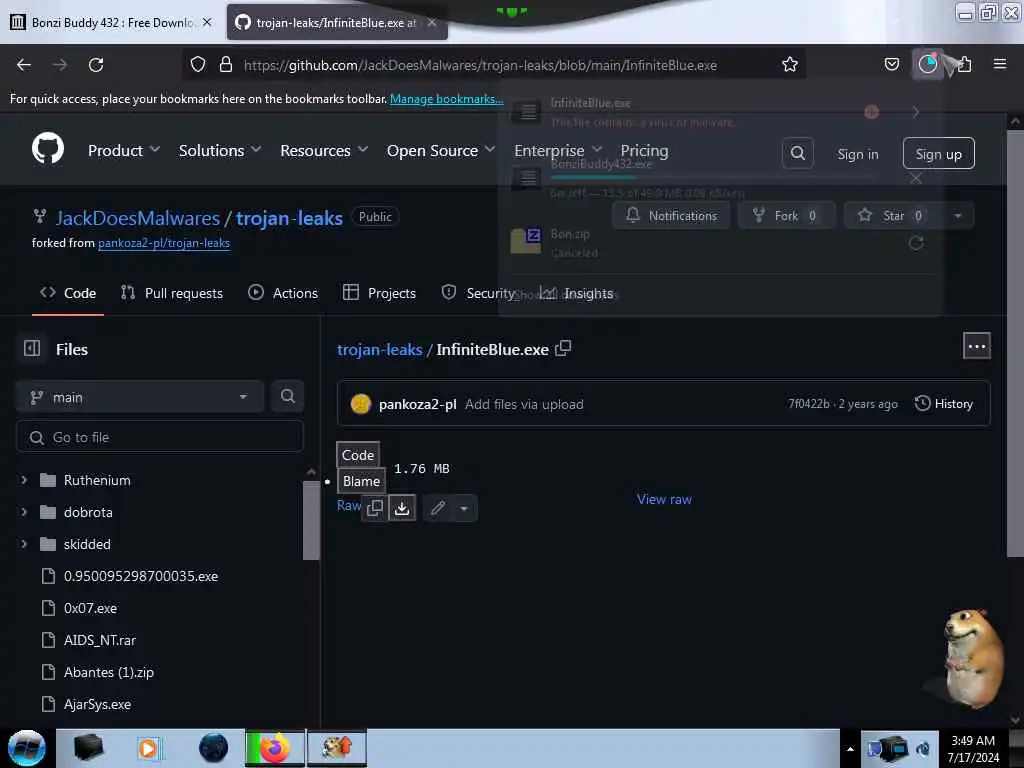This screenshot has height=768, width=1024.
Task: Reload the page with the refresh icon
Action: pos(96,65)
